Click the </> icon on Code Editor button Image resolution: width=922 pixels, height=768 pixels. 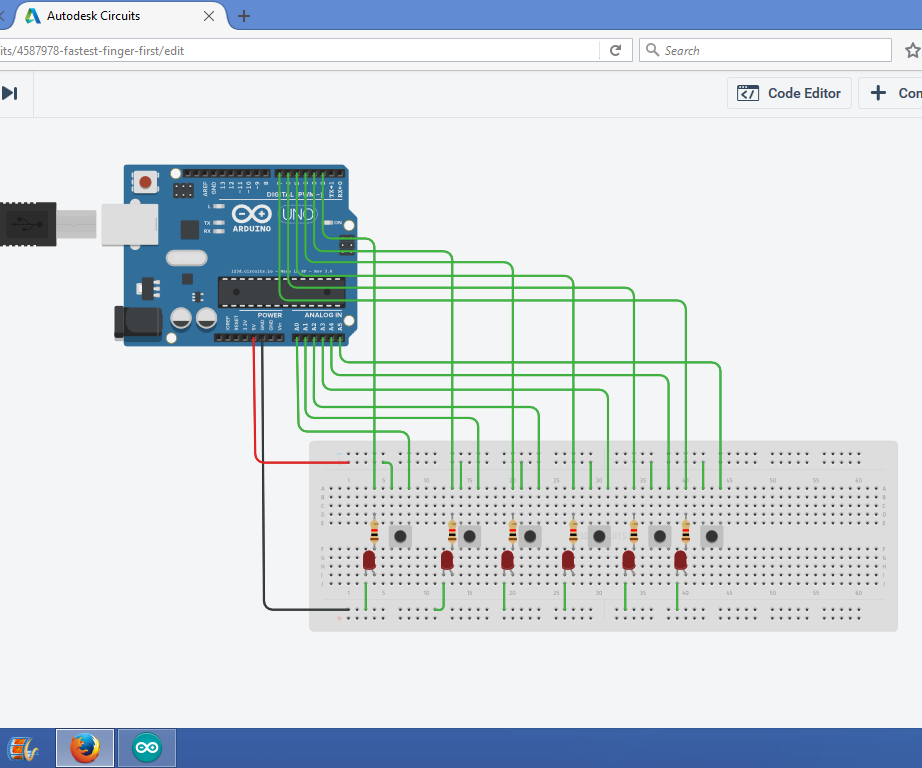[x=748, y=92]
